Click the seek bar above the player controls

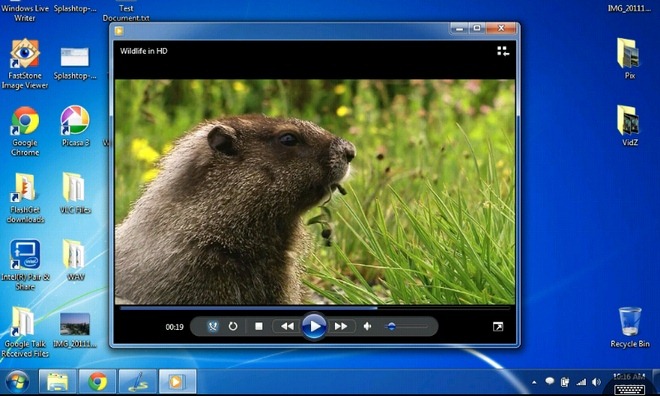(314, 308)
